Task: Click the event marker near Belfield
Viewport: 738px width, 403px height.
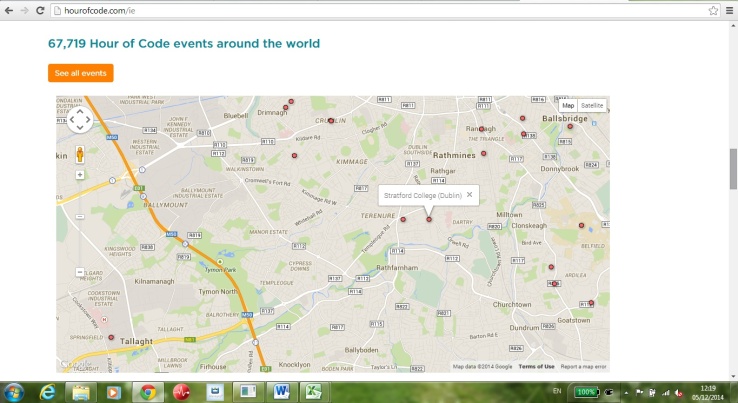Action: [x=581, y=226]
